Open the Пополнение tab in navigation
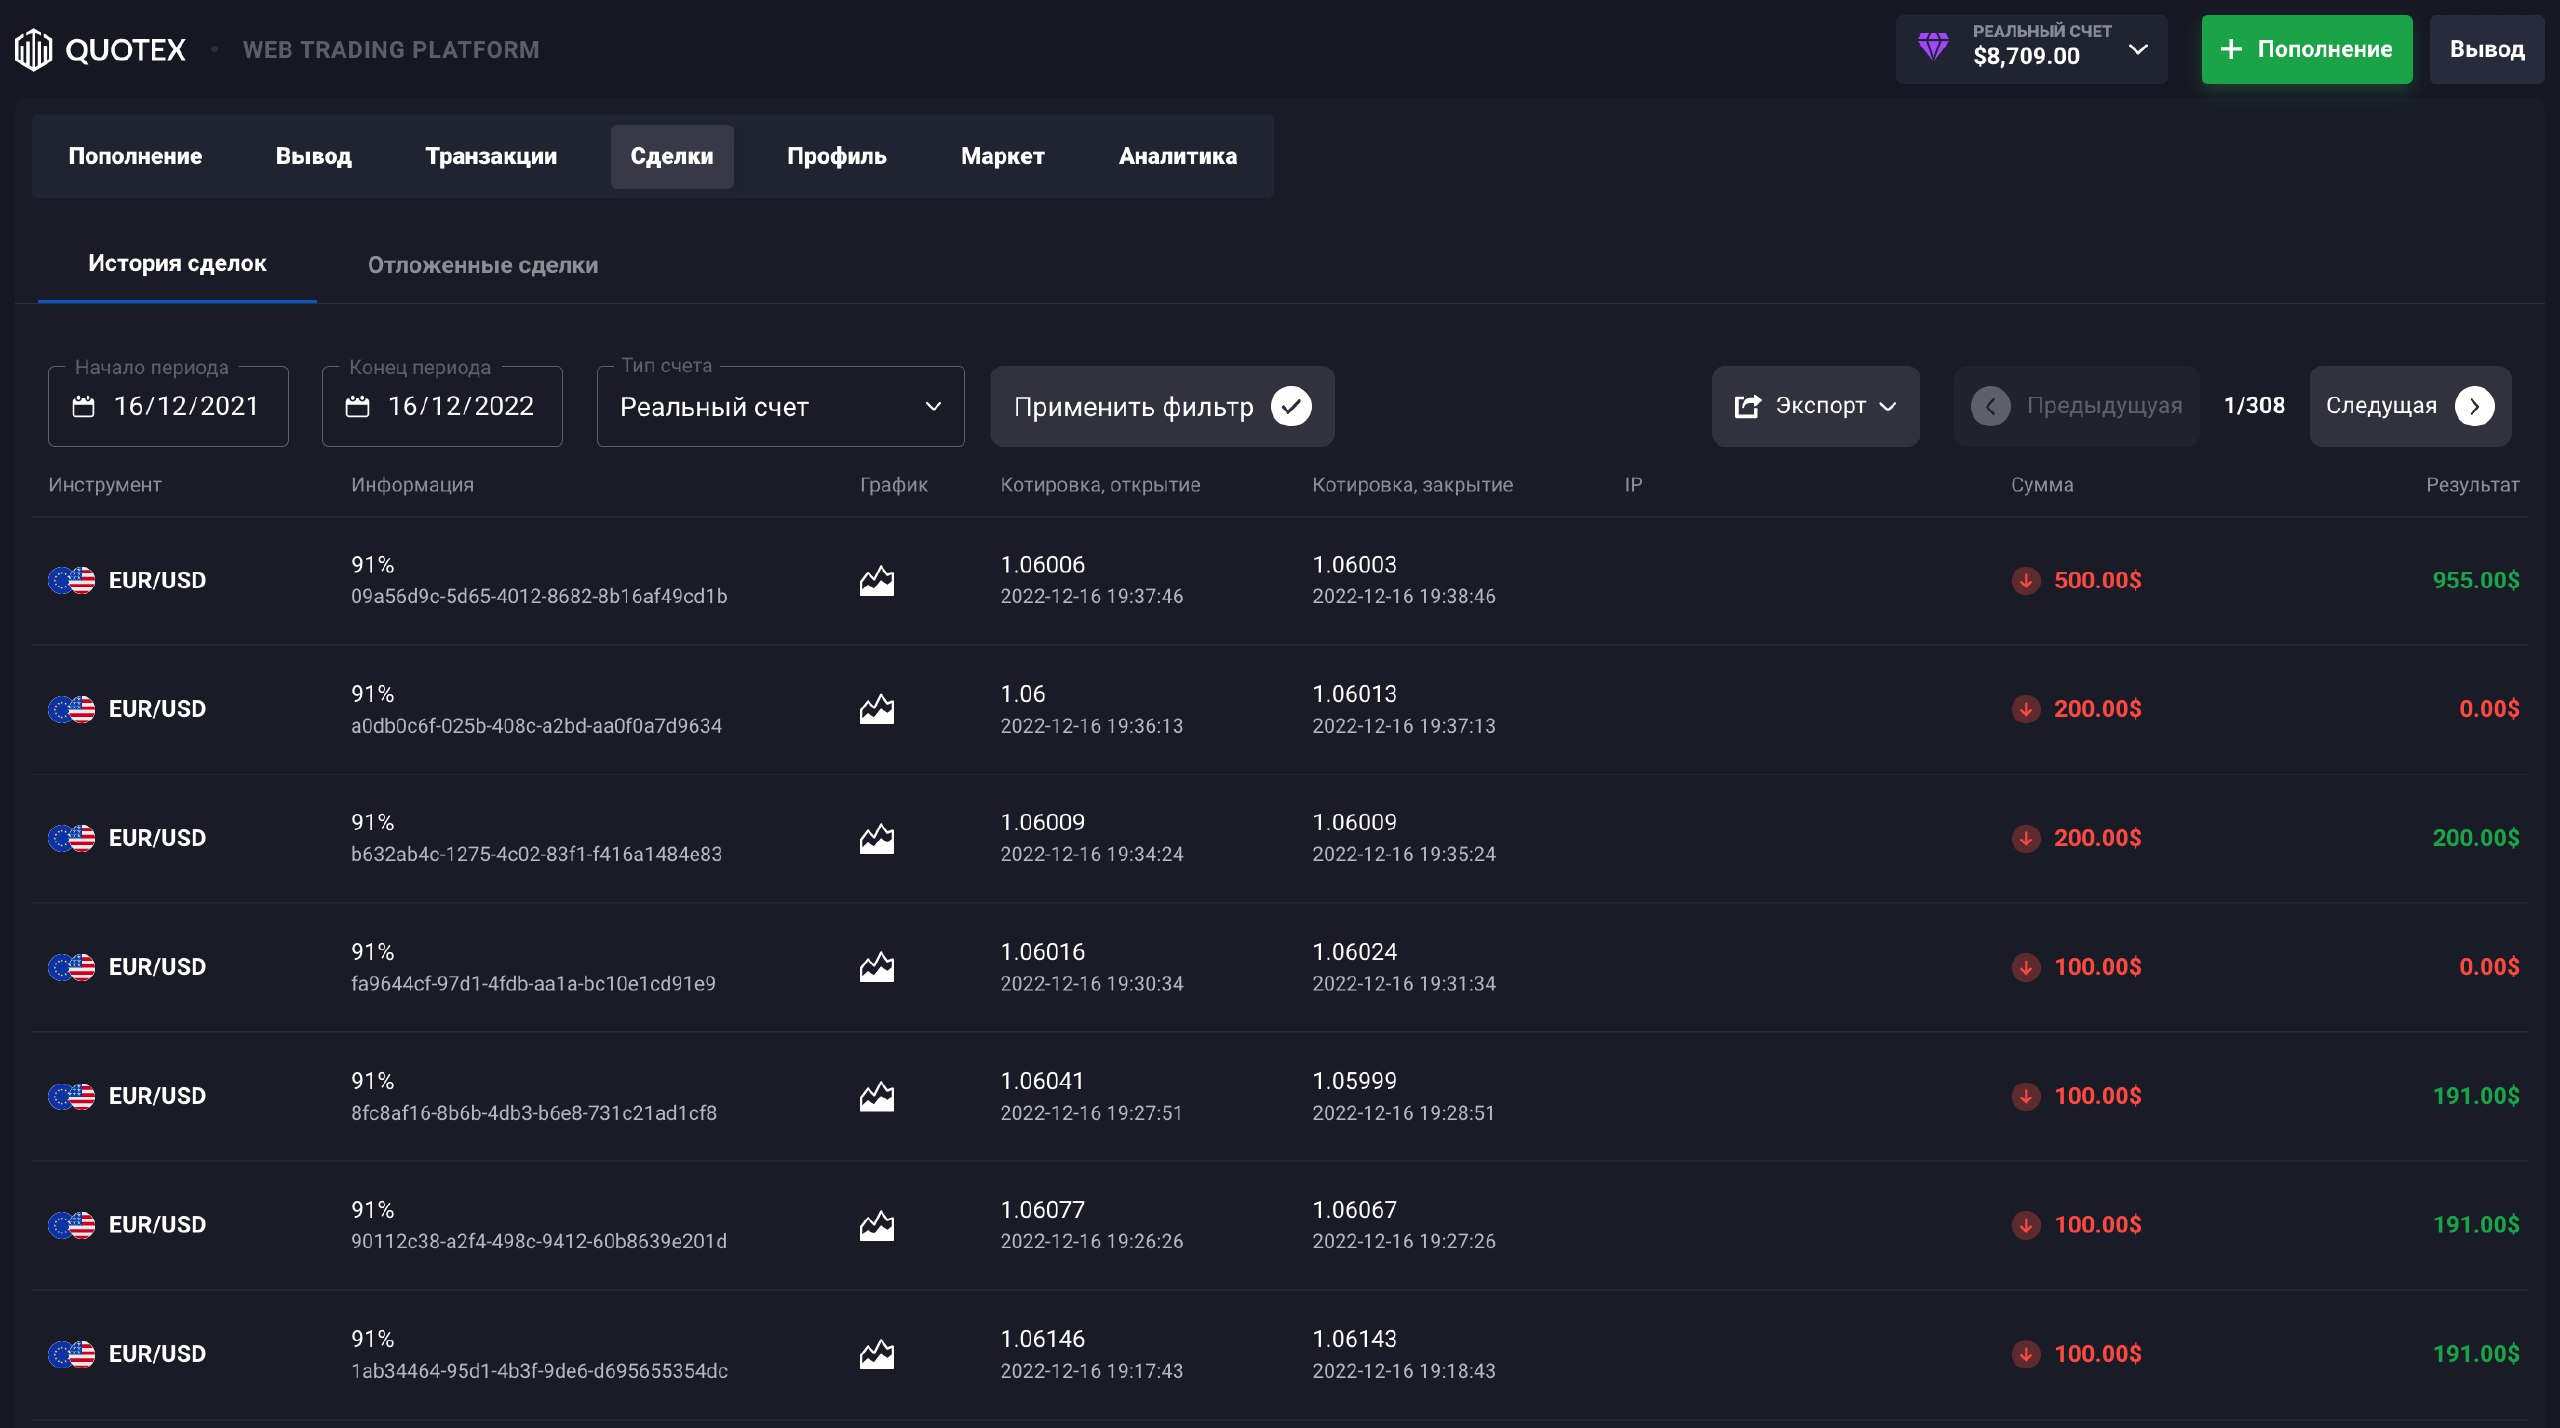 [135, 156]
